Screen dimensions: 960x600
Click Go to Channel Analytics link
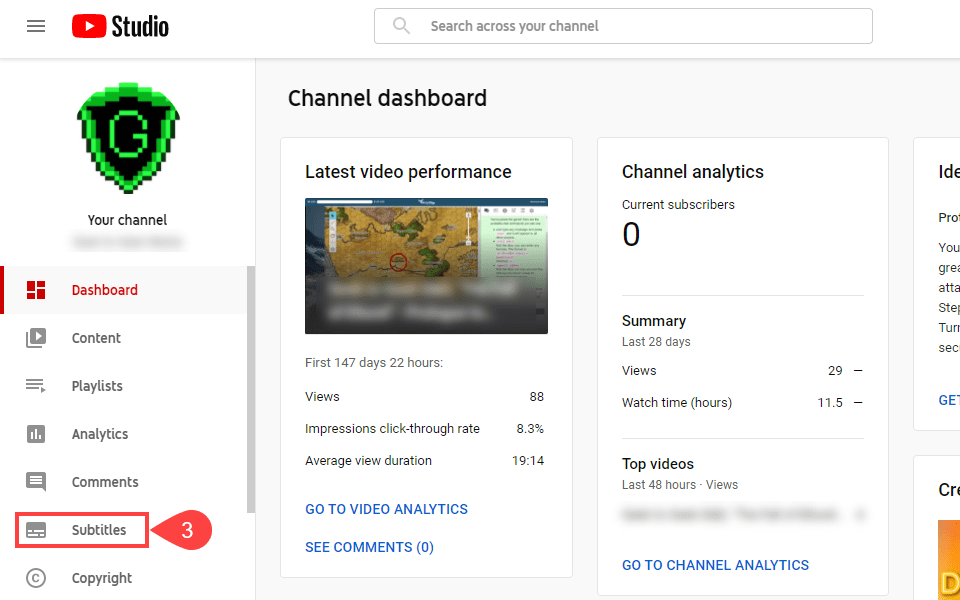tap(715, 565)
